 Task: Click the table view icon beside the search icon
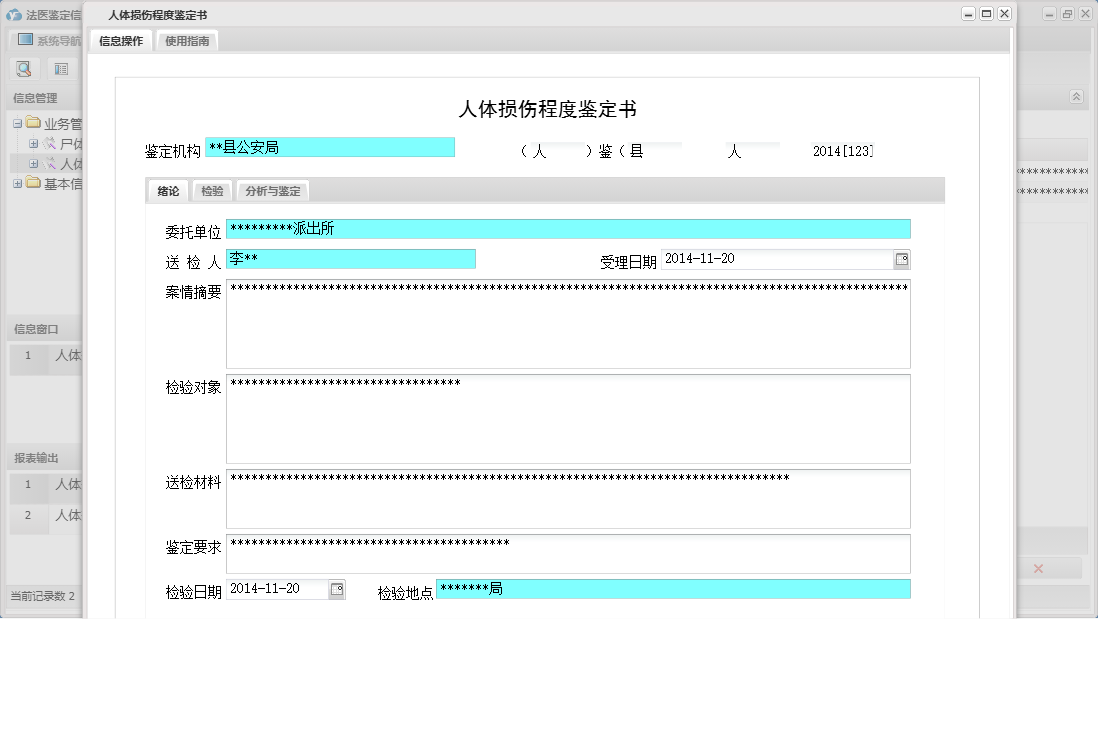(60, 68)
